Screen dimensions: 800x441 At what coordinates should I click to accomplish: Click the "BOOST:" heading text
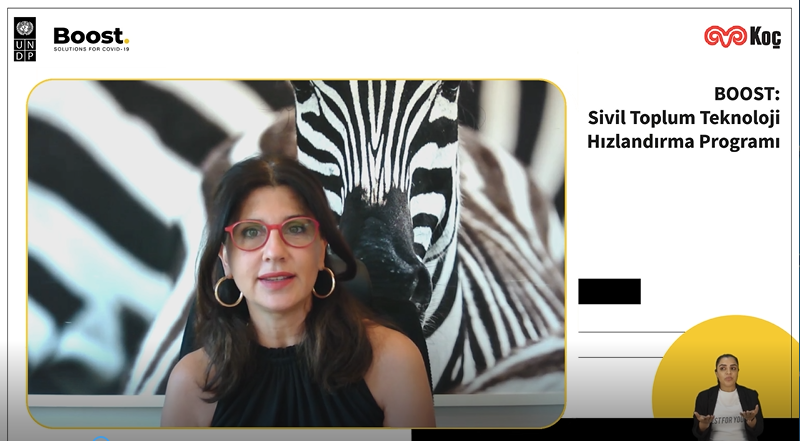[x=746, y=94]
